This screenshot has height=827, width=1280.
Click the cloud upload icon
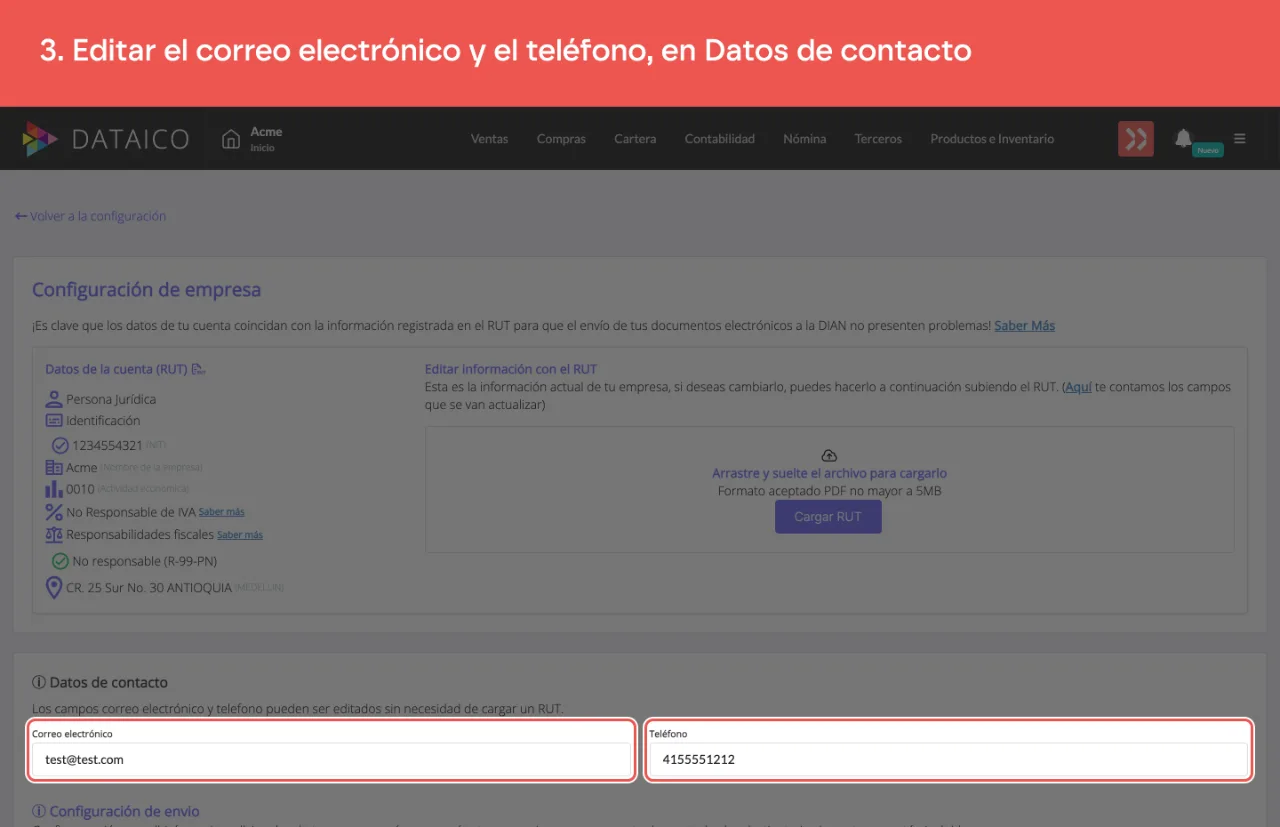tap(828, 456)
